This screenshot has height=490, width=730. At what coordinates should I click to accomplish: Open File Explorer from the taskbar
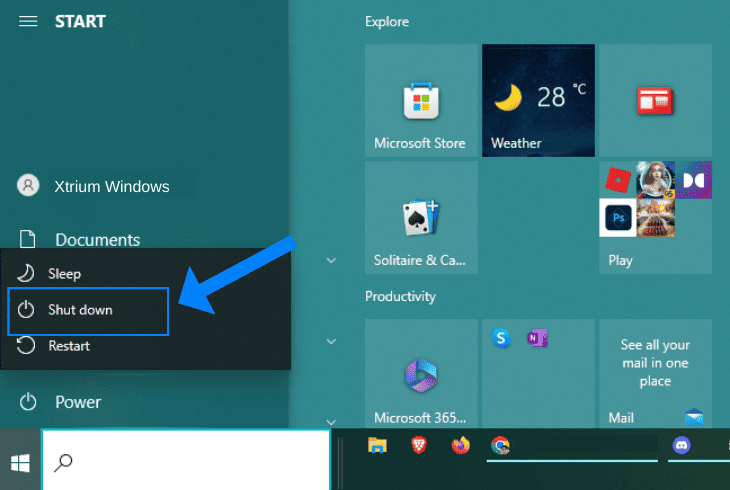point(377,445)
